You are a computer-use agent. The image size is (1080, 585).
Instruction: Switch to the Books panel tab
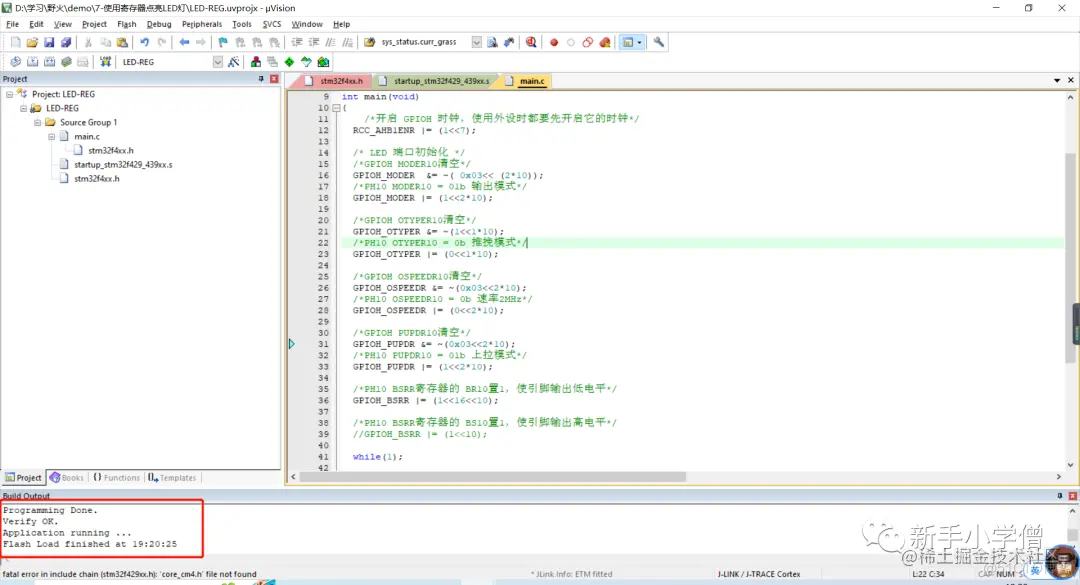pyautogui.click(x=67, y=478)
